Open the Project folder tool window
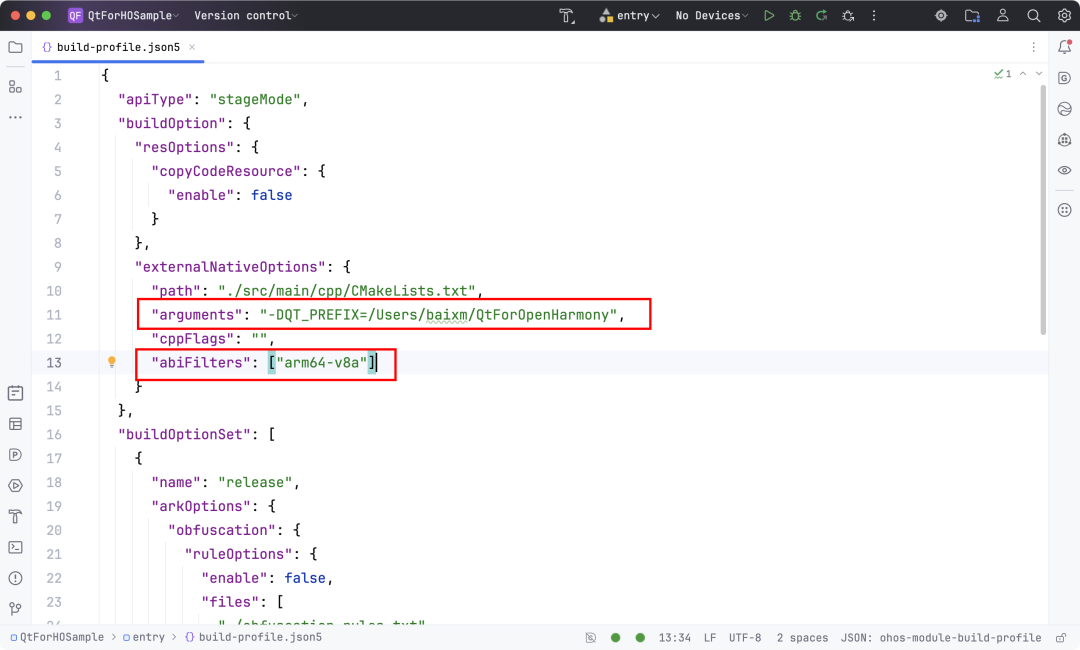Viewport: 1080px width, 650px height. click(x=15, y=48)
